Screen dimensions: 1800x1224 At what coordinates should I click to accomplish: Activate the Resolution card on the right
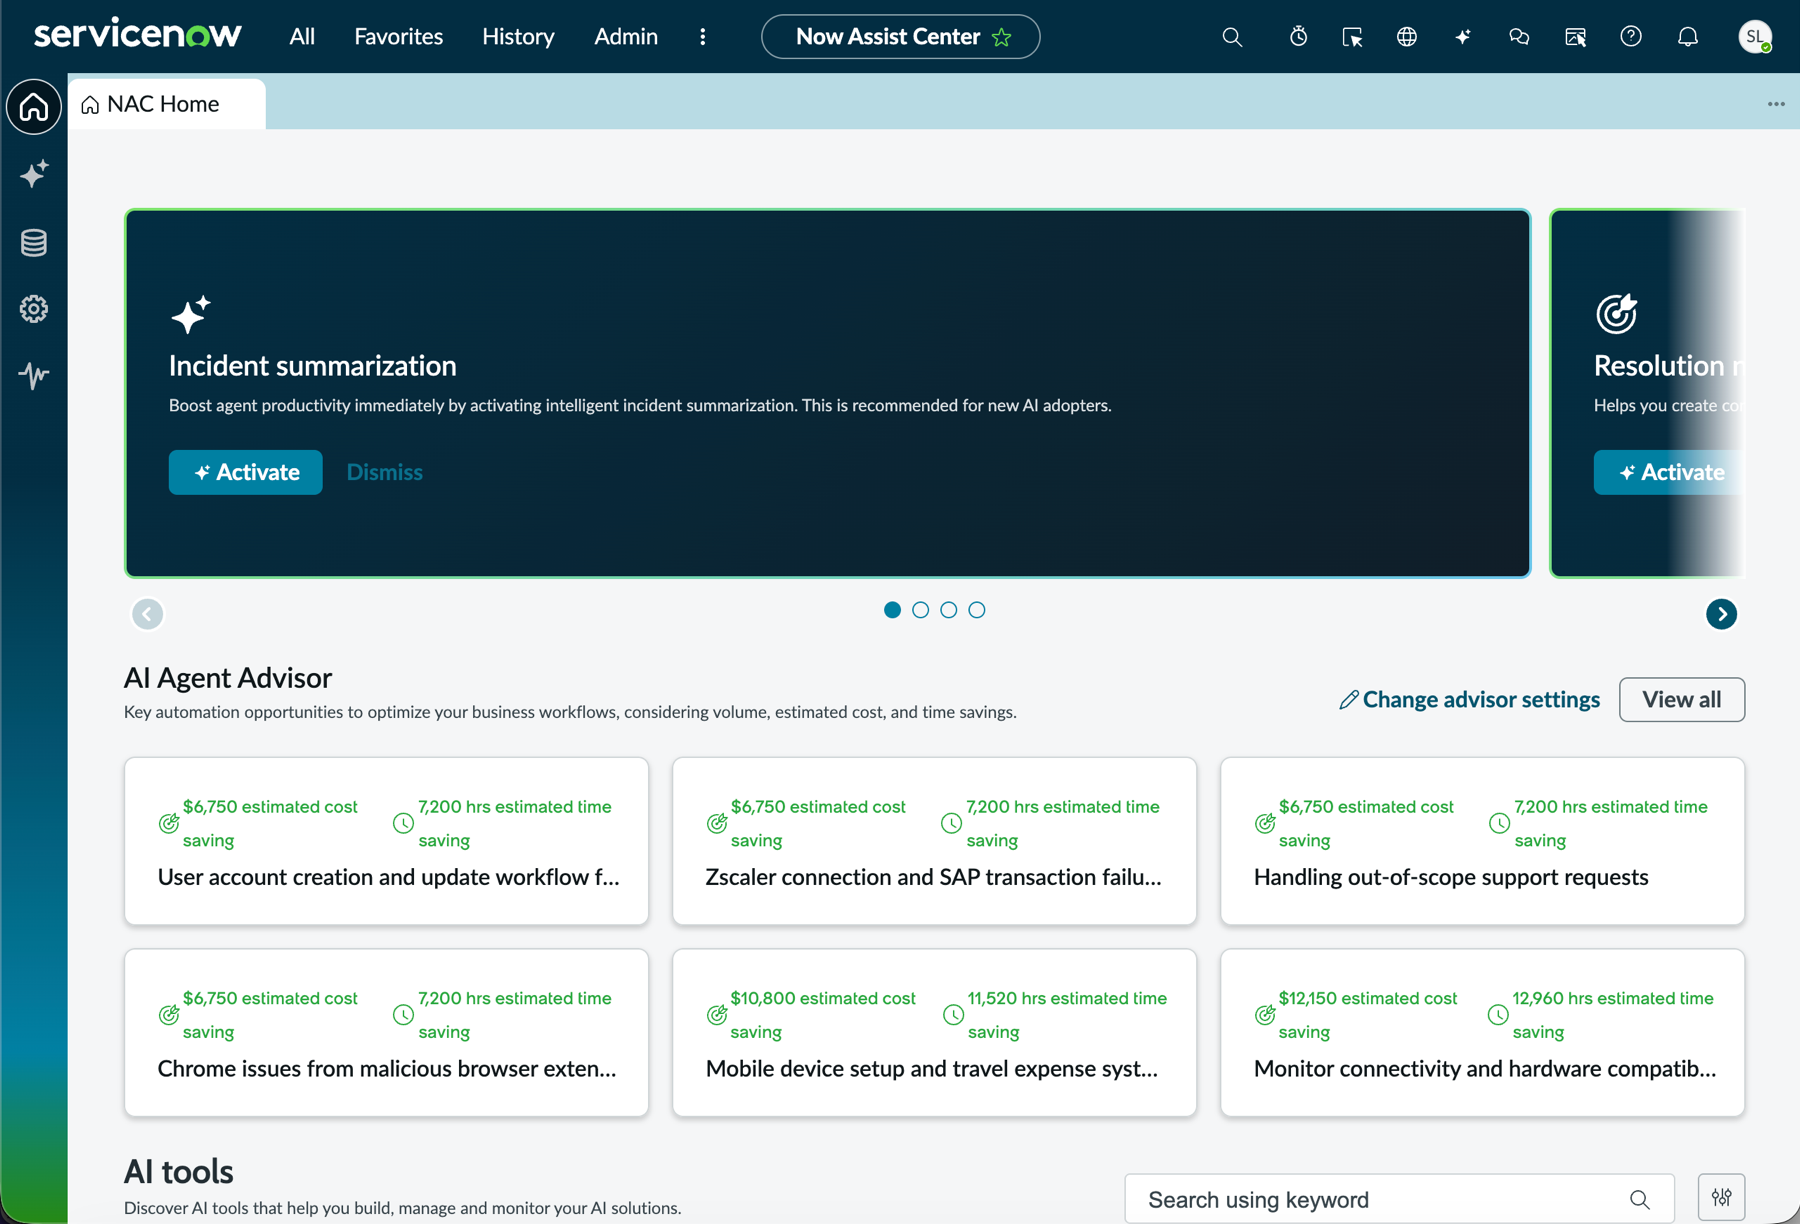(1668, 472)
